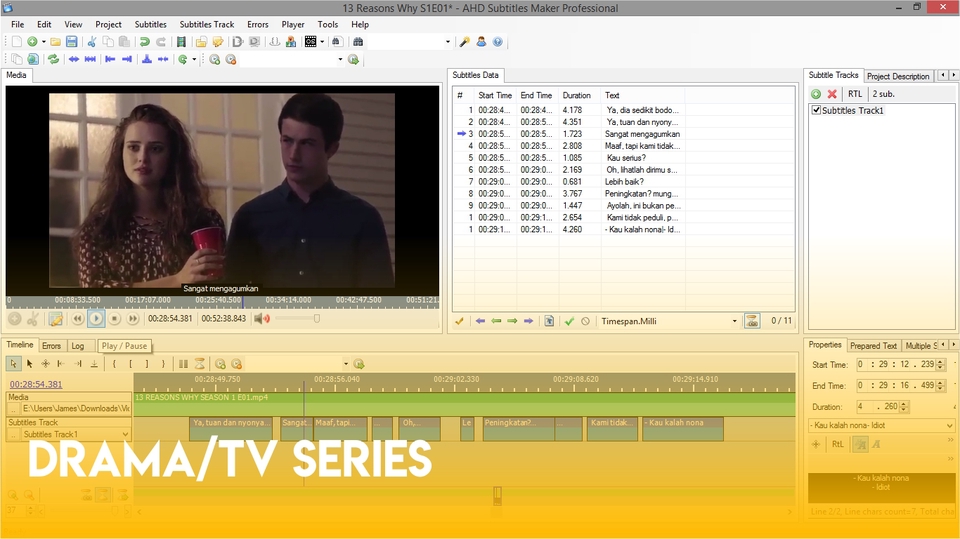Viewport: 960px width, 539px height.
Task: Click the green right arrow under the subtitles list
Action: click(x=512, y=321)
